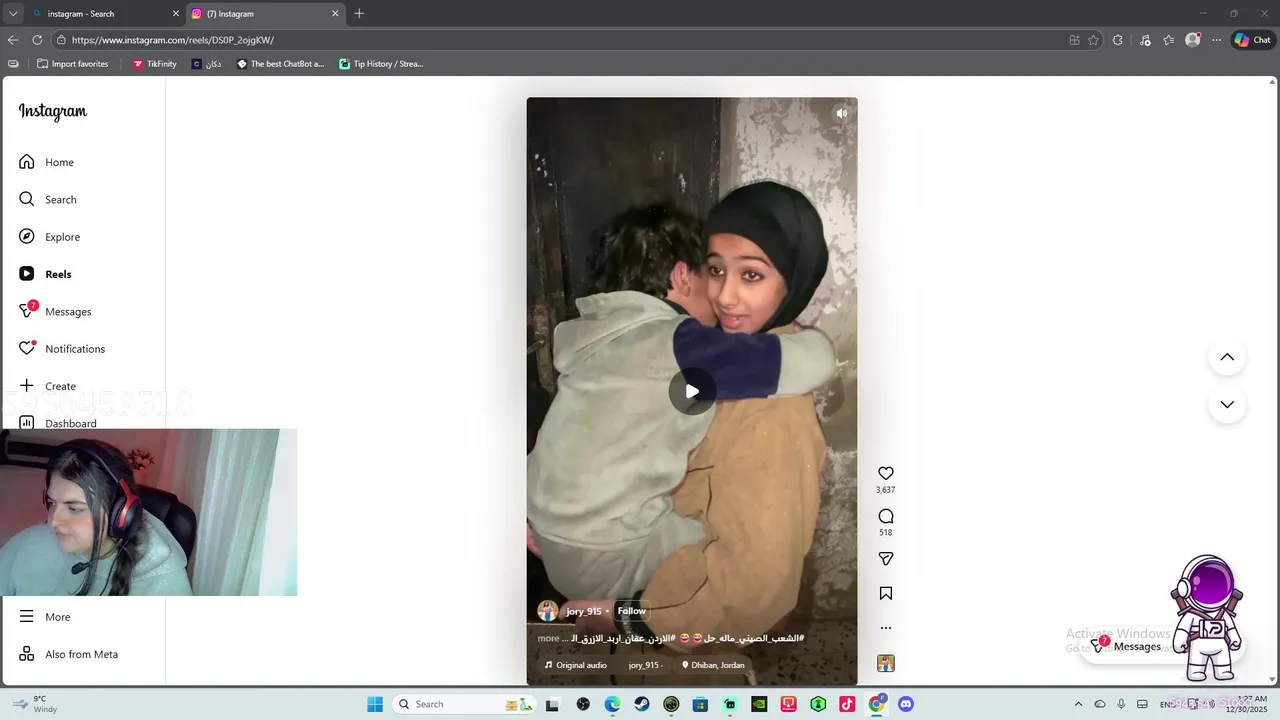Click jory_915 profile picture on reel
This screenshot has width=1280, height=720.
click(x=547, y=611)
